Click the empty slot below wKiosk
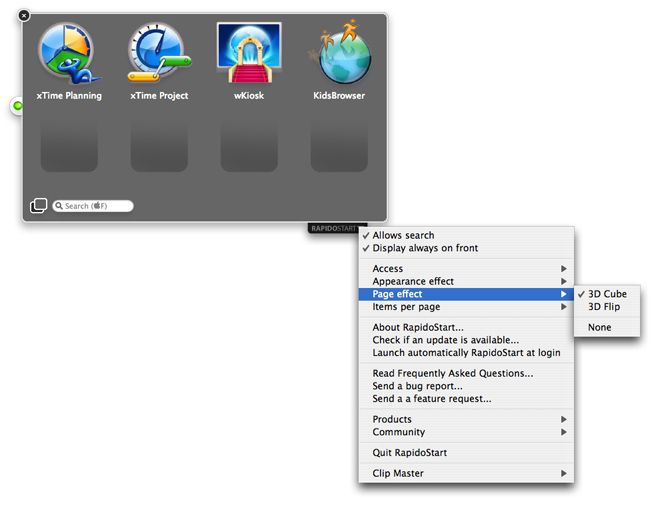This screenshot has width=650, height=510. click(249, 145)
